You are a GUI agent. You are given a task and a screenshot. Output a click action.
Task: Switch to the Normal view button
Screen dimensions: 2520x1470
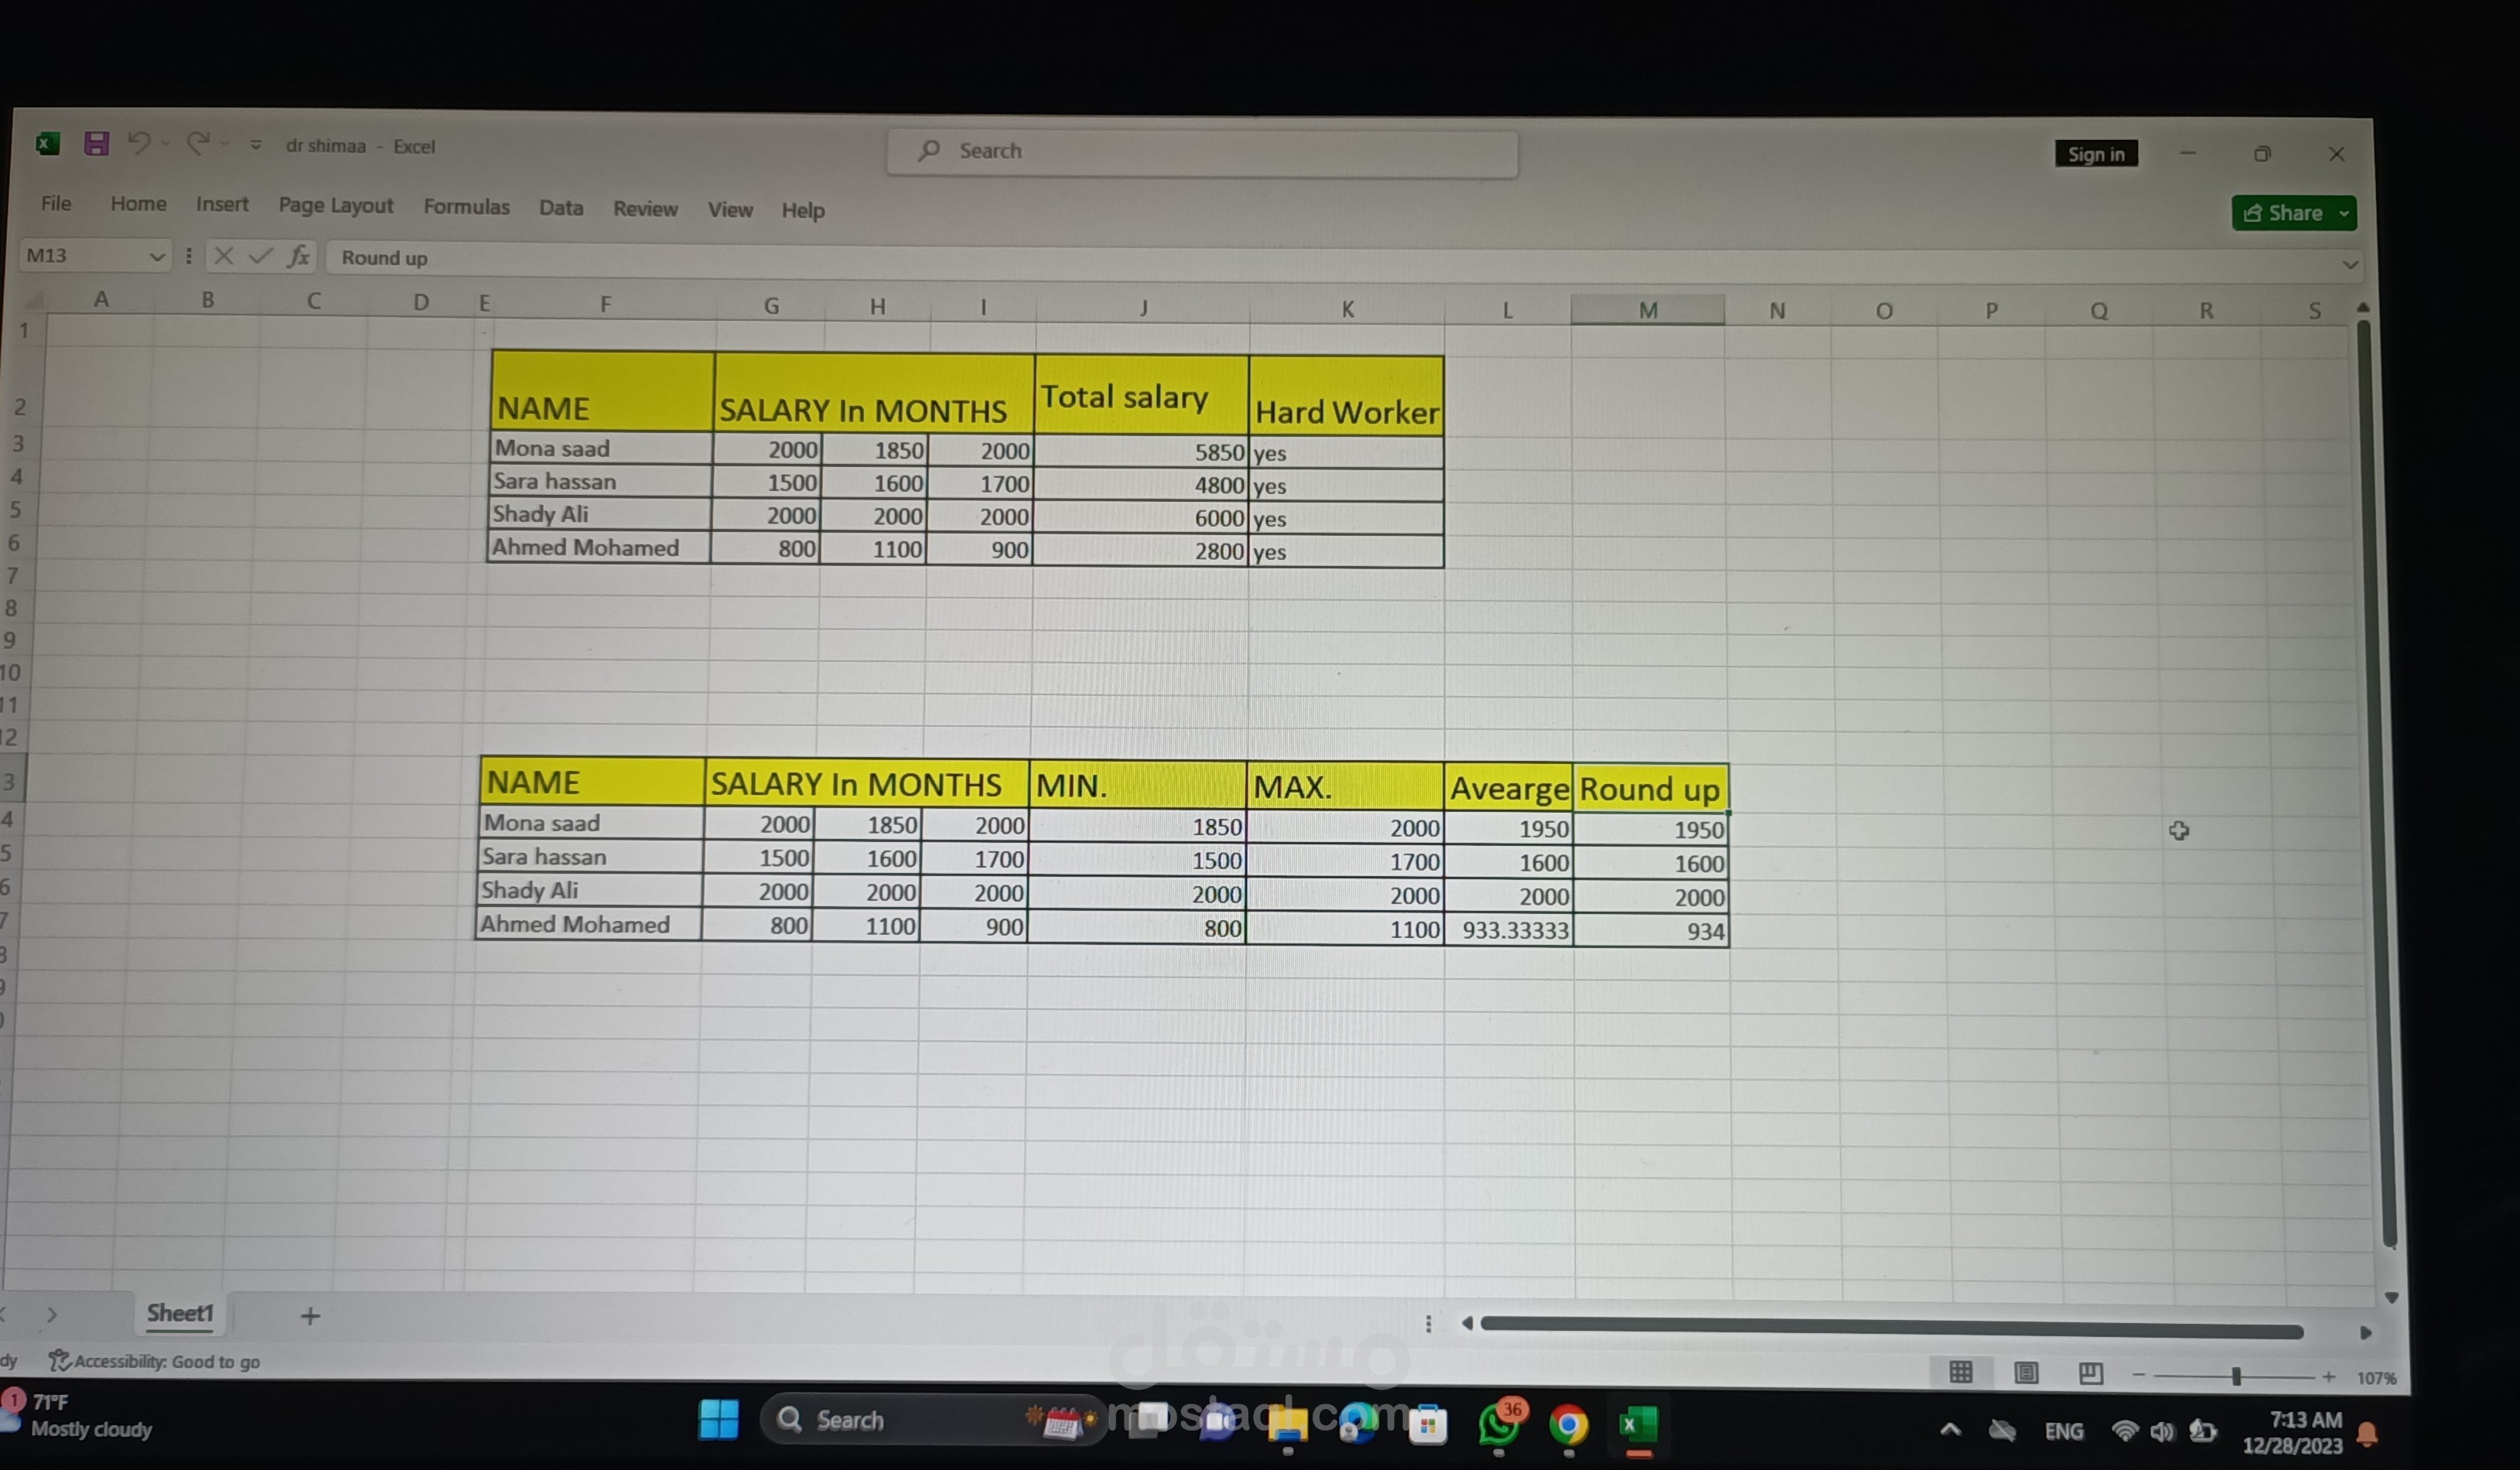point(1961,1373)
